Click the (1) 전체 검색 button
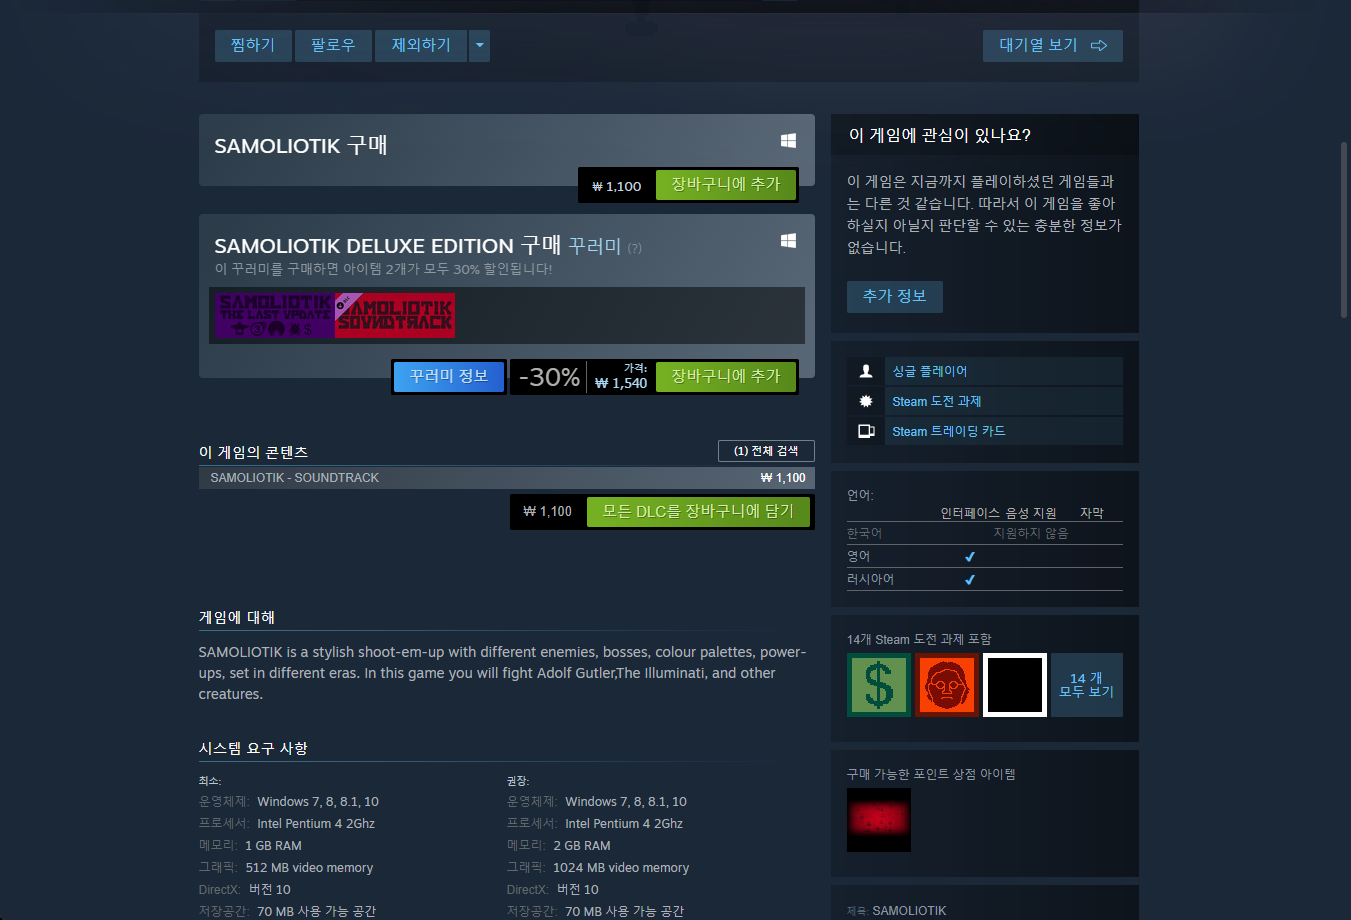 coord(766,451)
